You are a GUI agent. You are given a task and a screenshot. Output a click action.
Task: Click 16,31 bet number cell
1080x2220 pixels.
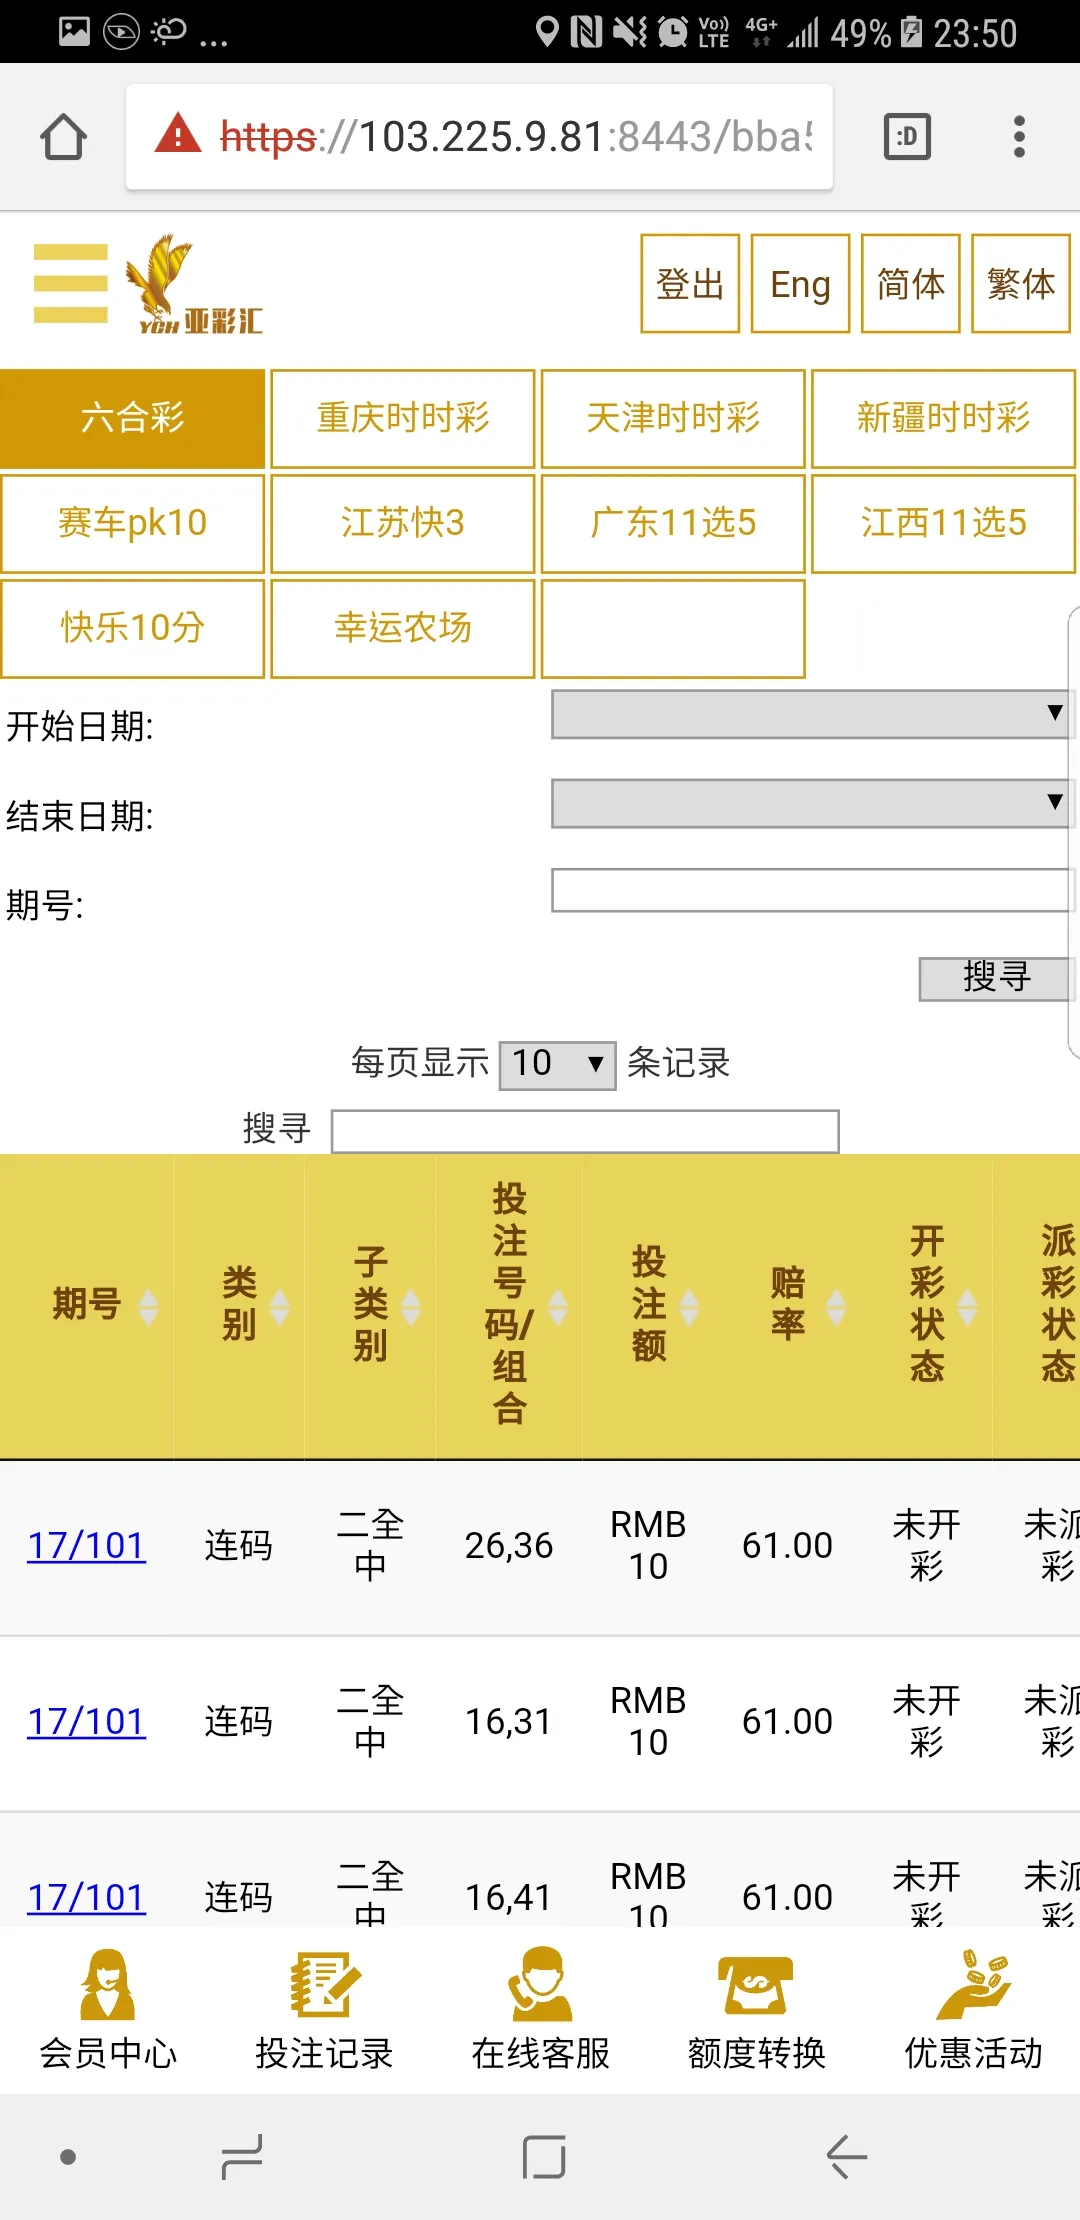pyautogui.click(x=509, y=1722)
